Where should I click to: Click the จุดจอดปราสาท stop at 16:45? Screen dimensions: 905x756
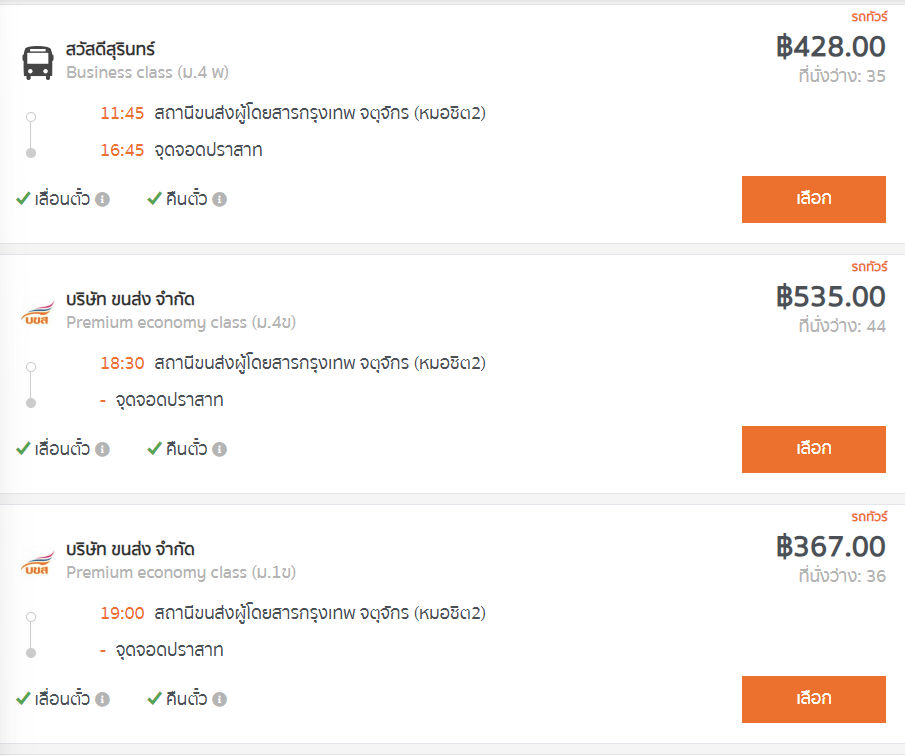pos(208,151)
